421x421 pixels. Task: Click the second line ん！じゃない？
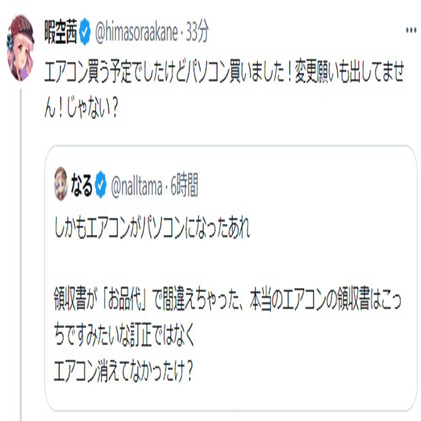coord(81,108)
